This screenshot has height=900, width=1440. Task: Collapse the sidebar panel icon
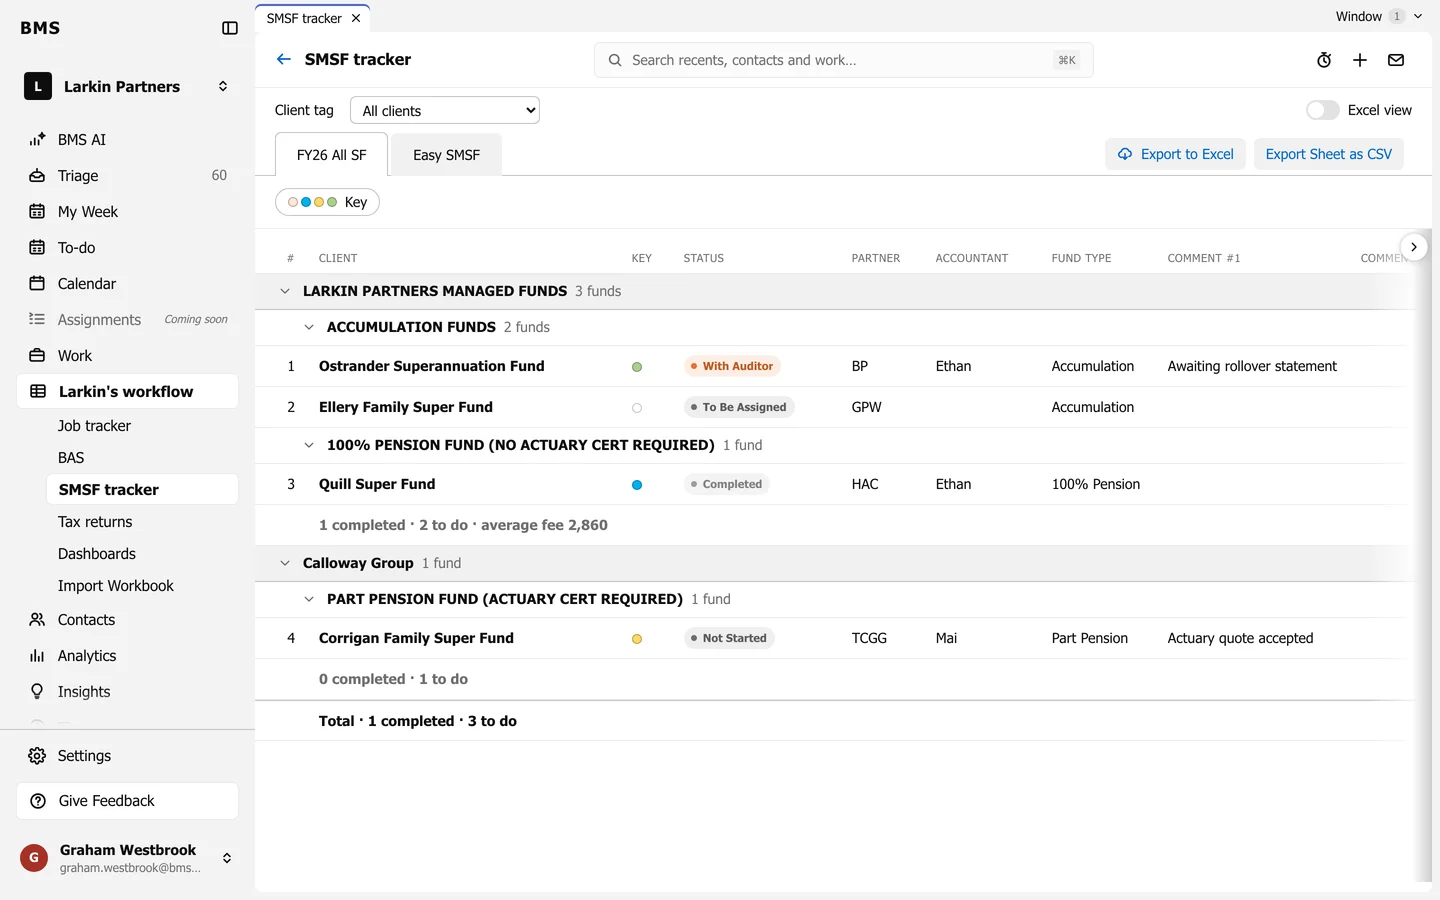(230, 28)
